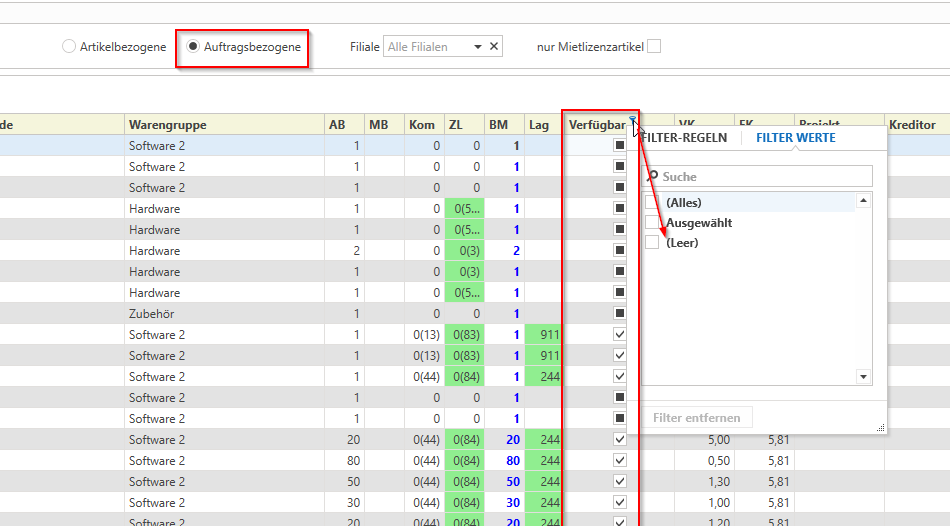The width and height of the screenshot is (950, 526).
Task: Click the filter icon on the Verfügbar column
Action: click(x=632, y=120)
